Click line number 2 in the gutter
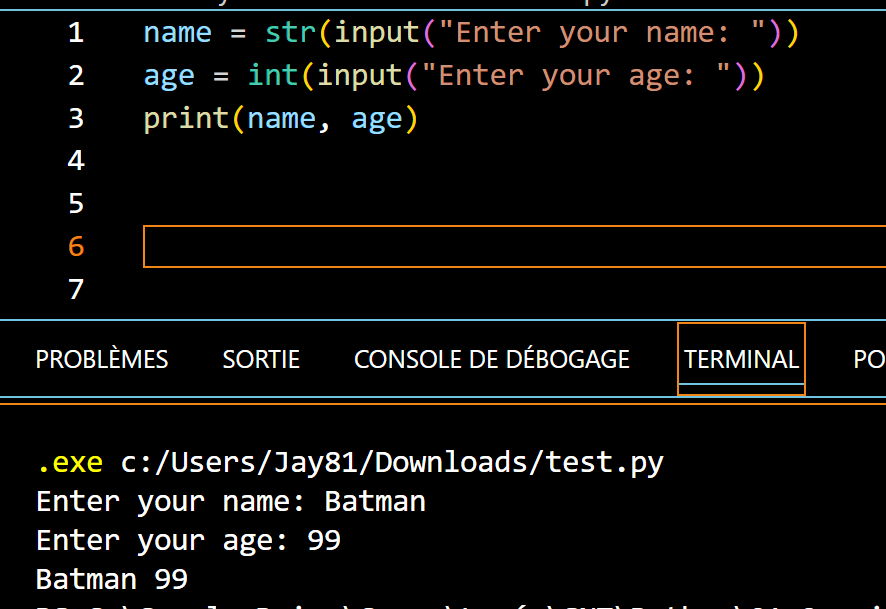886x609 pixels. [x=76, y=76]
